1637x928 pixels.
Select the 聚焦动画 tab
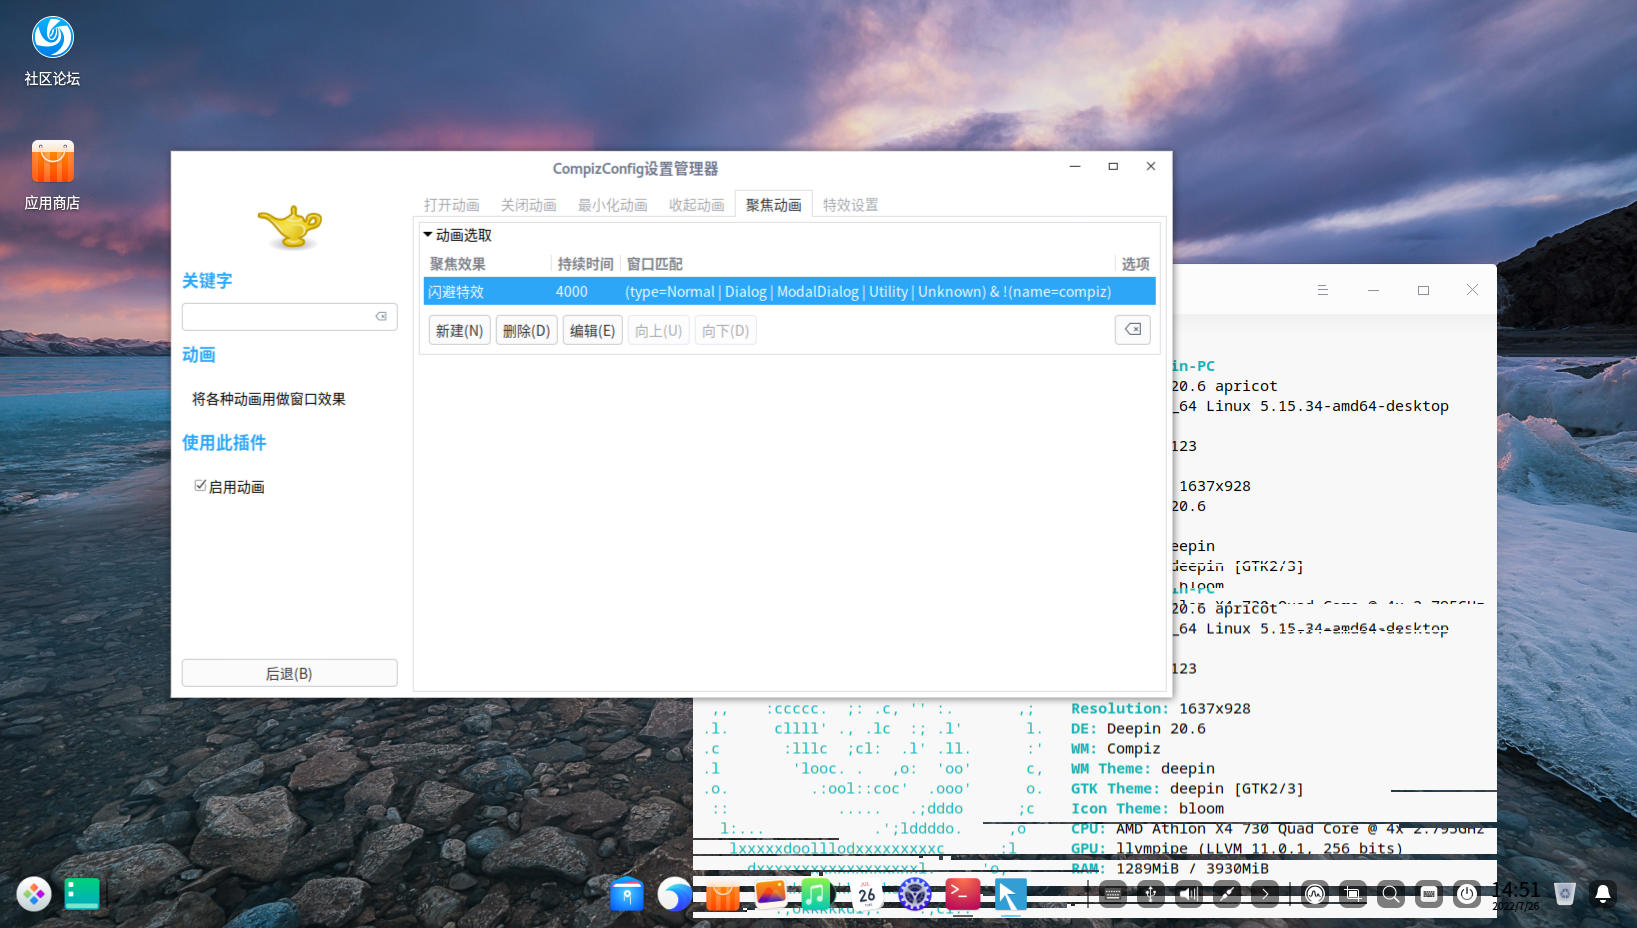tap(774, 205)
